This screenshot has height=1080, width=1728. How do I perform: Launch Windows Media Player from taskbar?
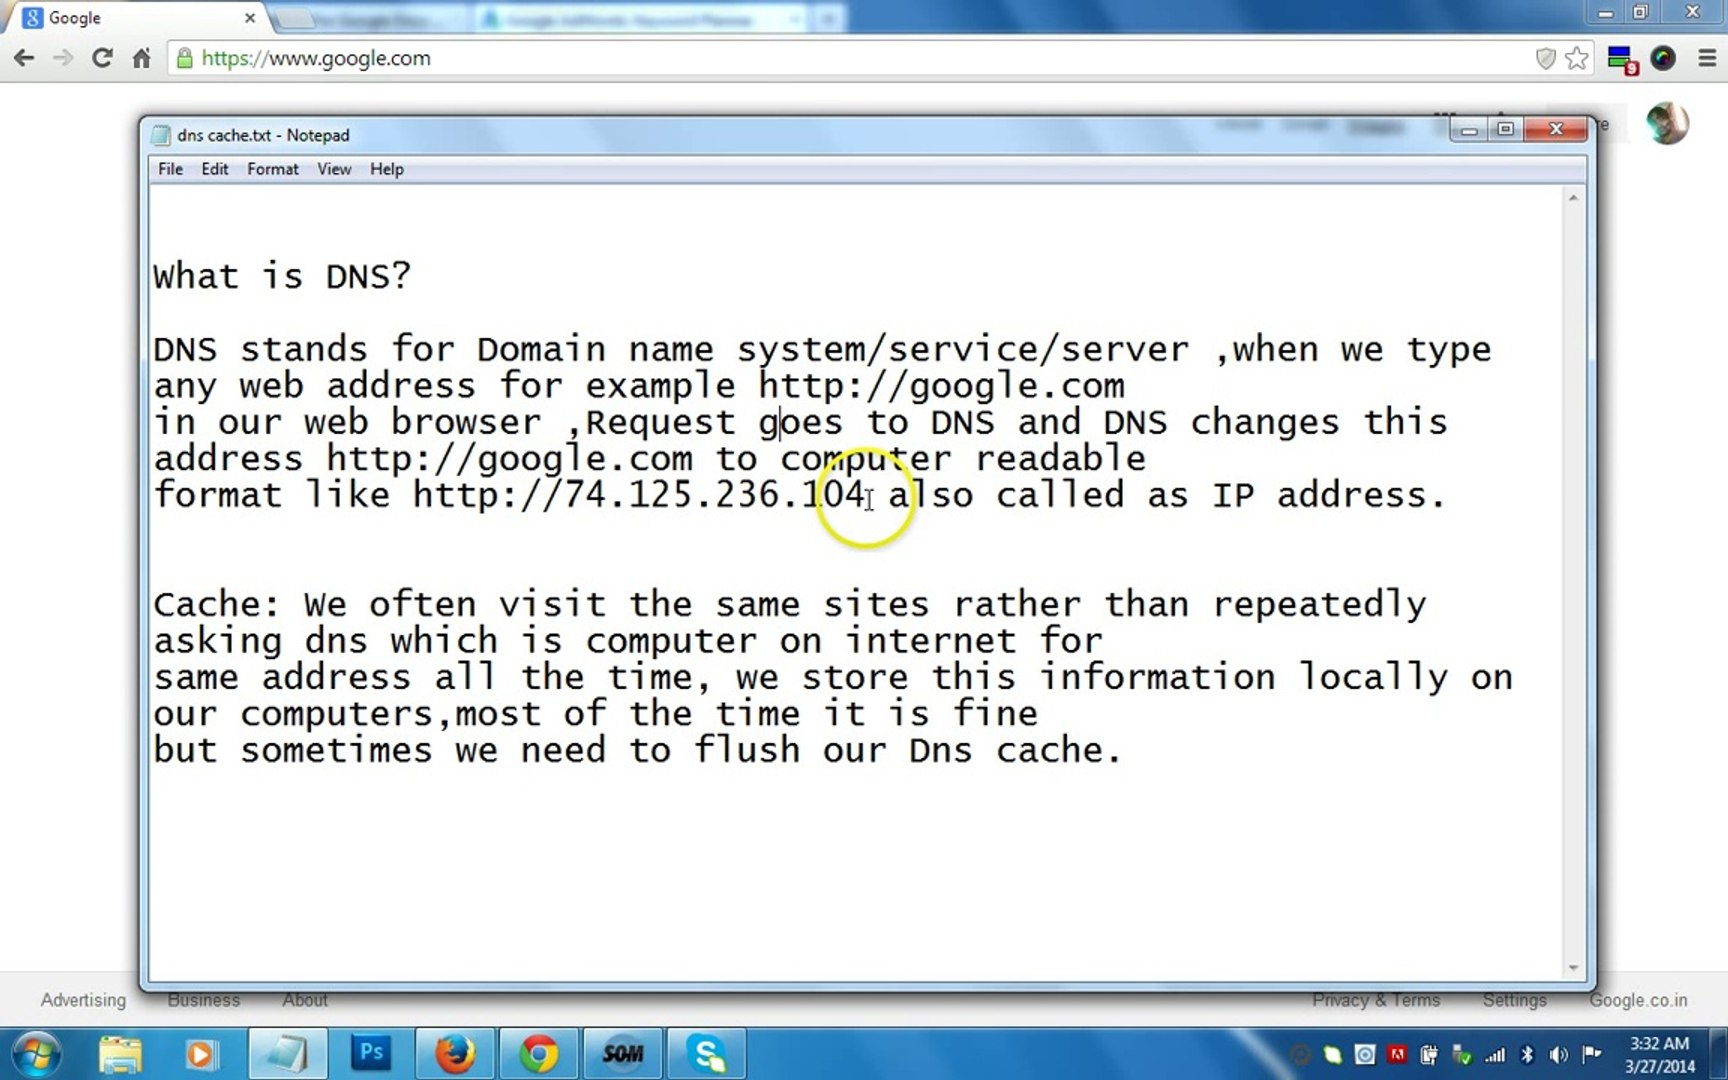click(x=201, y=1054)
